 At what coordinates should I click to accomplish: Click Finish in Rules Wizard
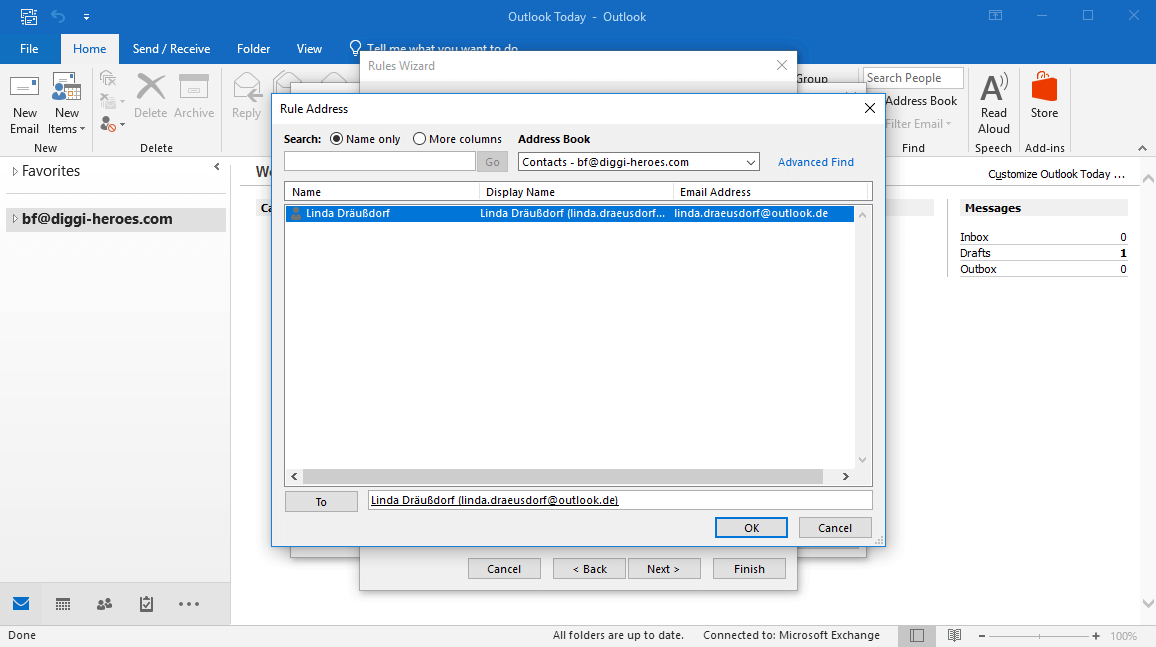(749, 569)
